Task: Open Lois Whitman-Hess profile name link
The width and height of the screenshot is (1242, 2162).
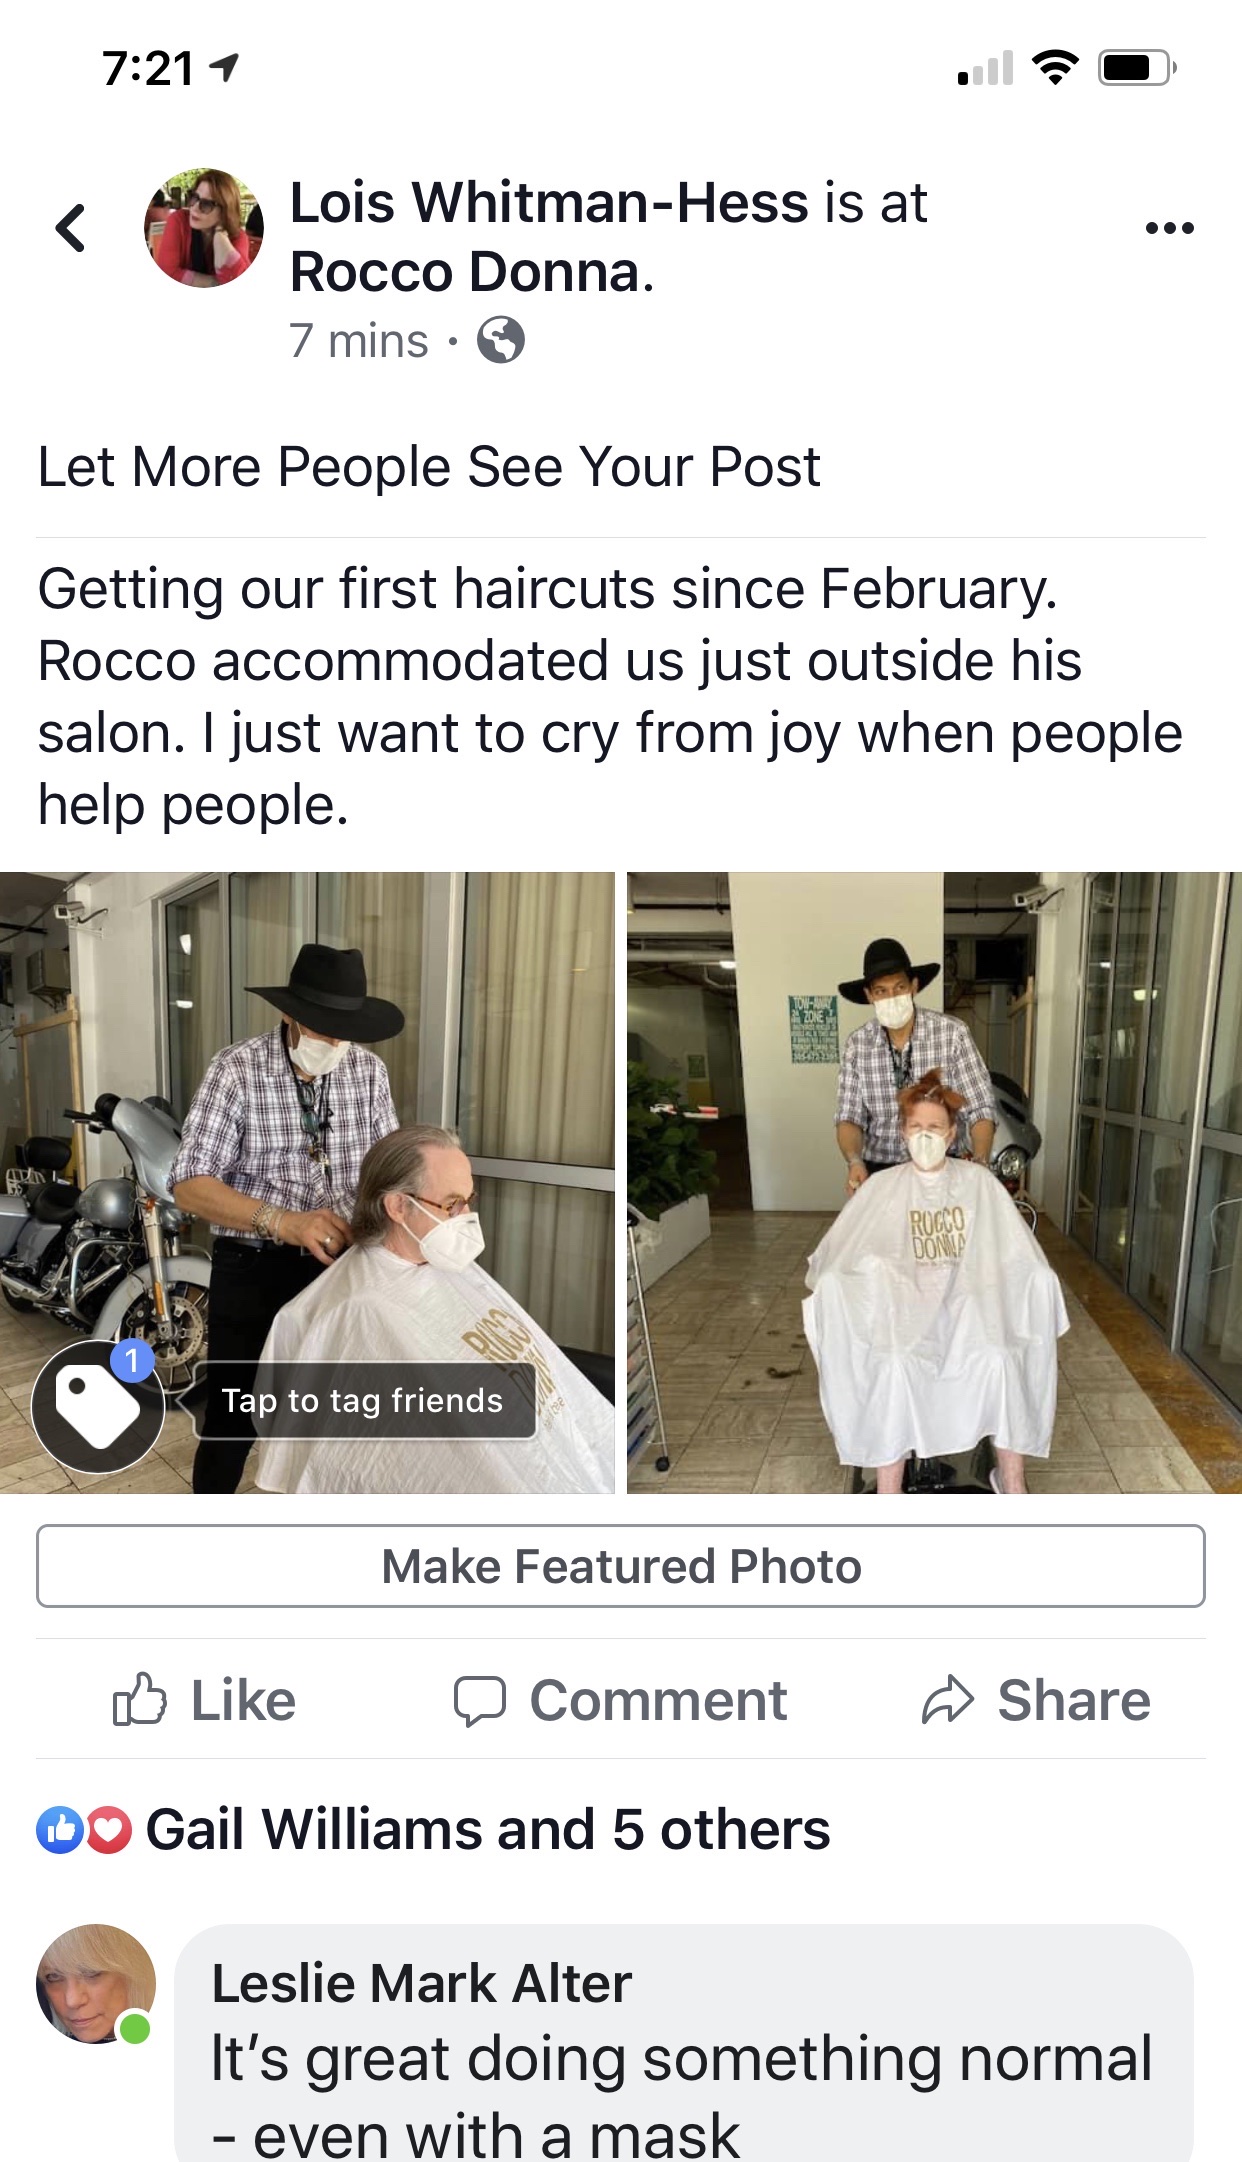Action: coord(549,202)
